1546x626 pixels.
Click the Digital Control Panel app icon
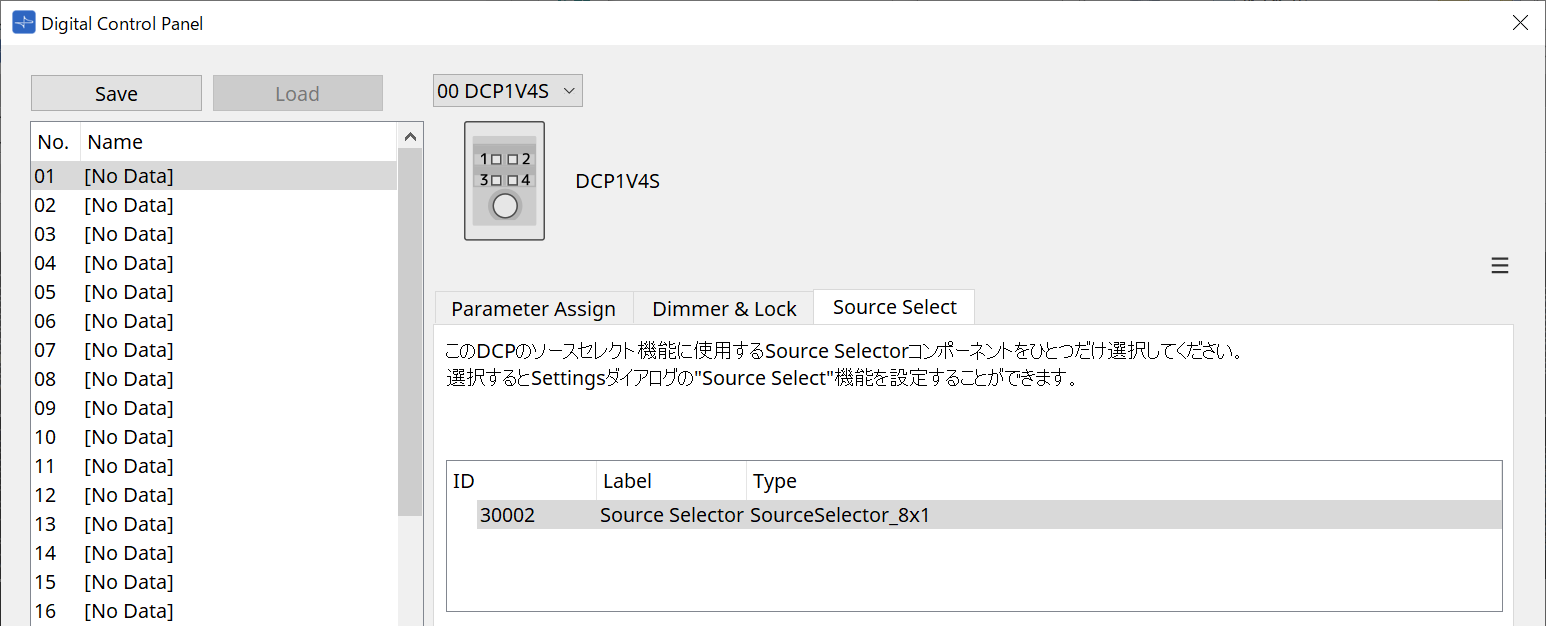[22, 22]
